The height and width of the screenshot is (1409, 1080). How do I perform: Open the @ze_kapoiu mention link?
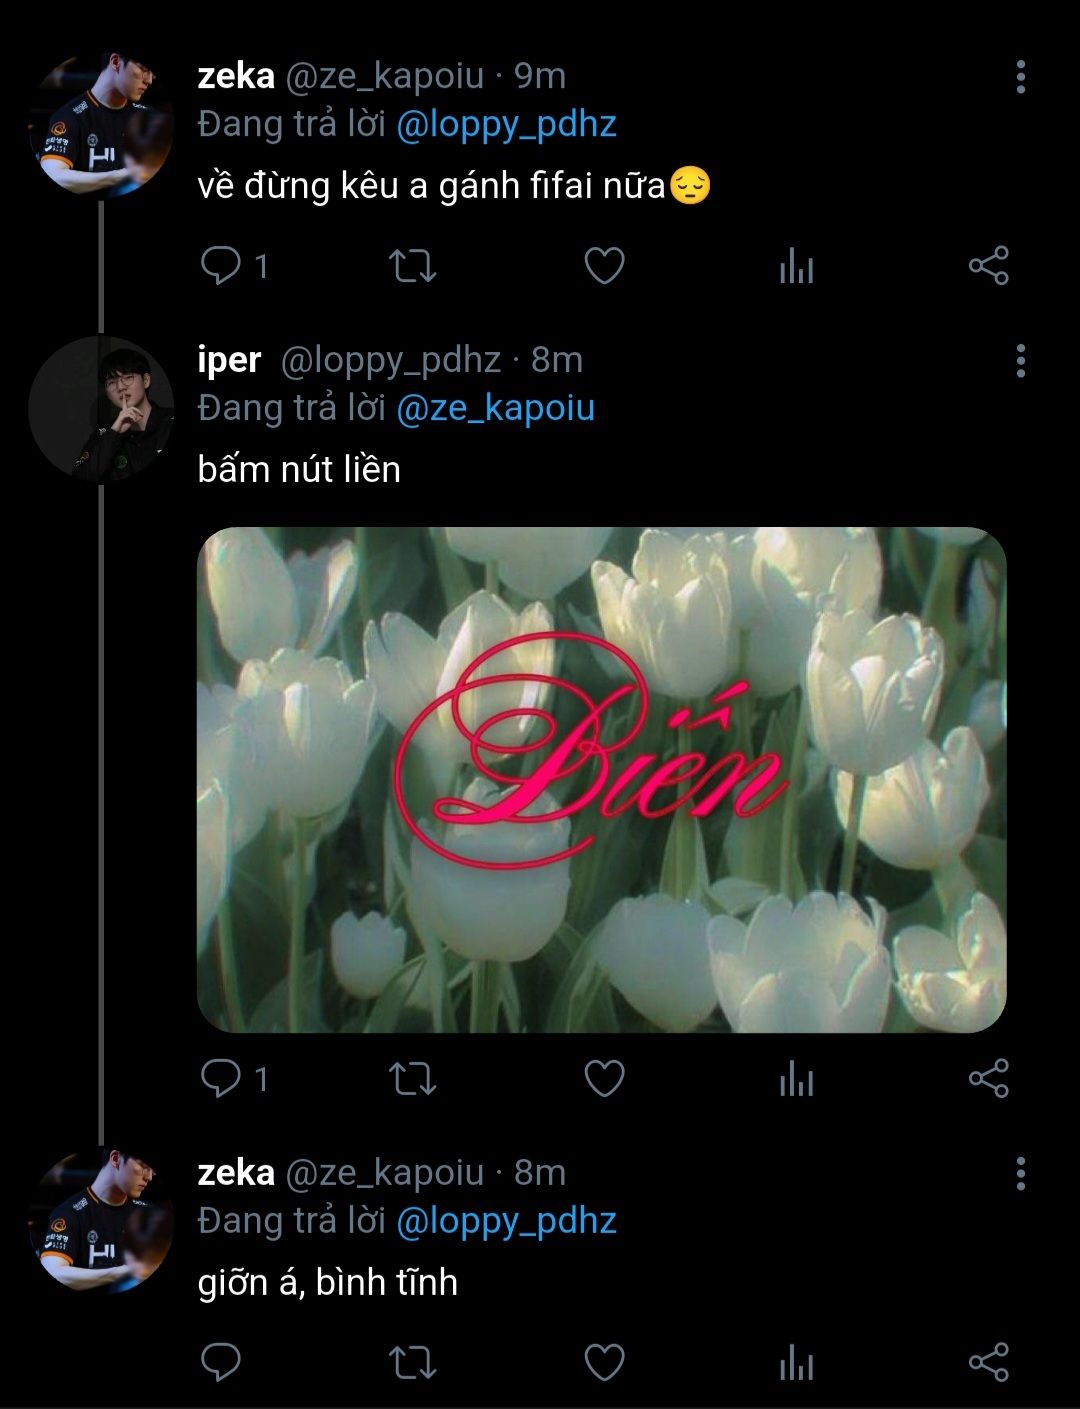click(x=495, y=408)
